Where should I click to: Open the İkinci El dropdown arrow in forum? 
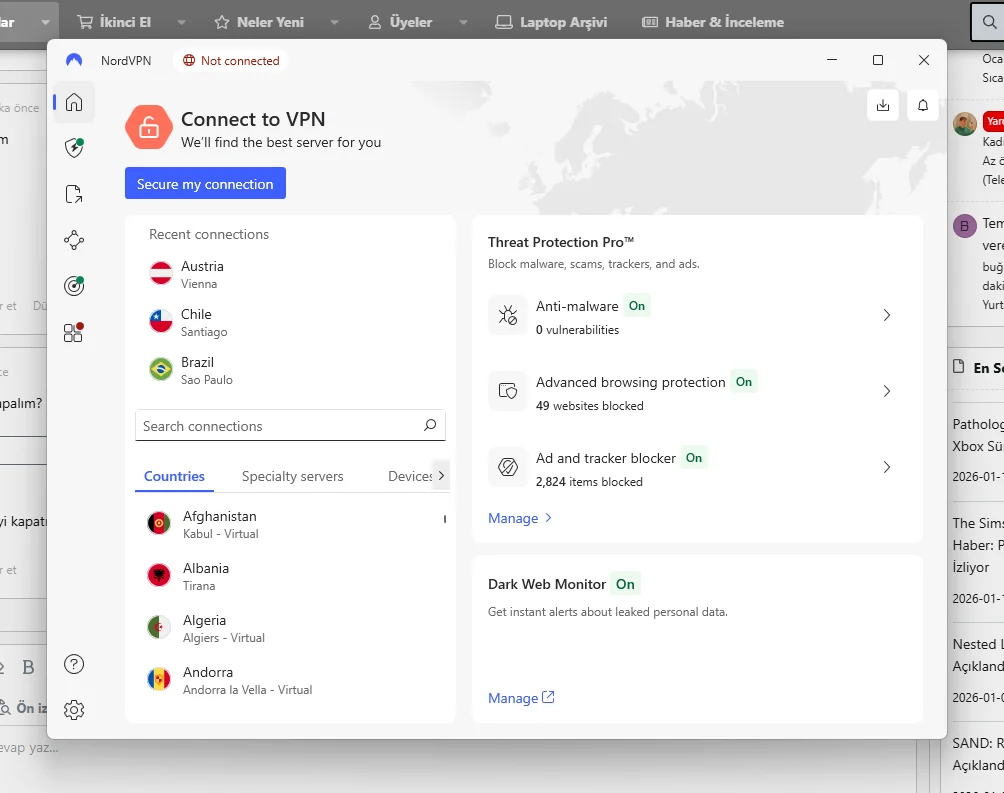[x=181, y=22]
